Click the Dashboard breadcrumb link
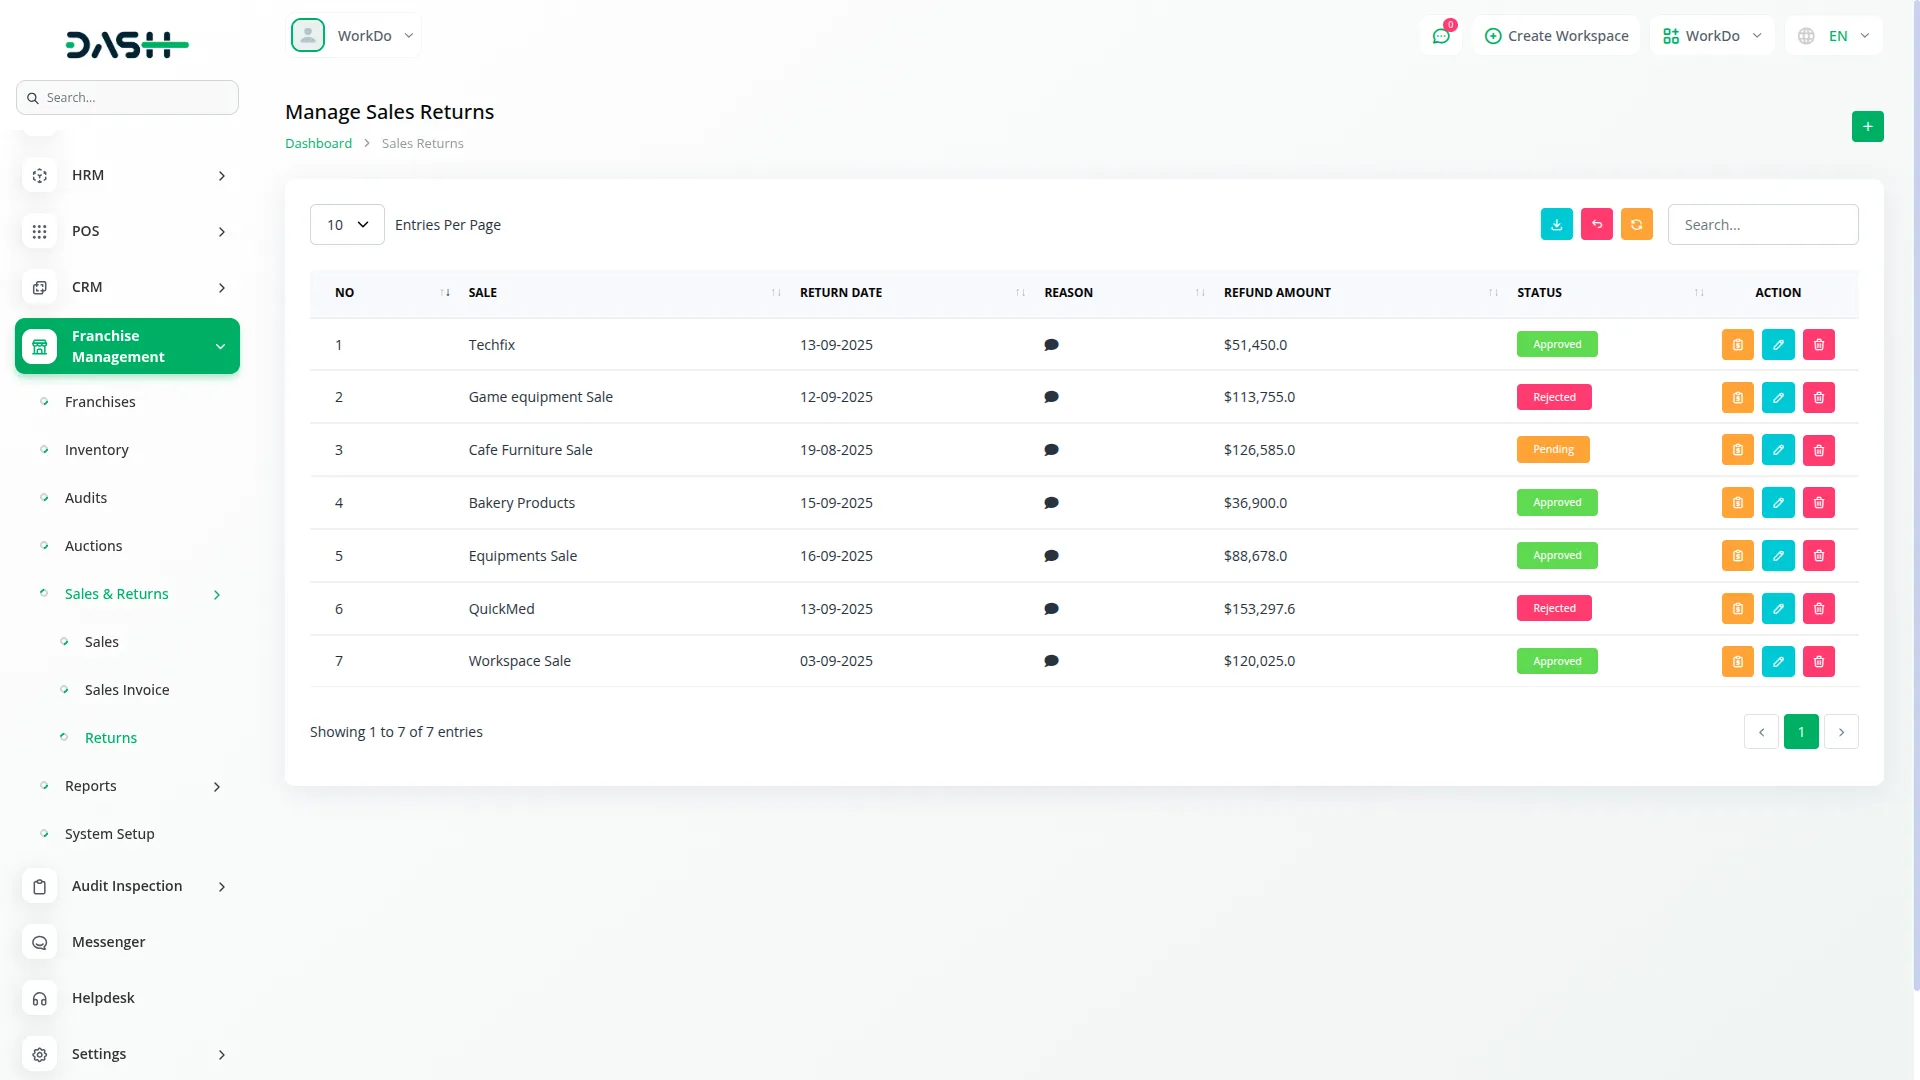Viewport: 1920px width, 1080px height. pyautogui.click(x=318, y=144)
